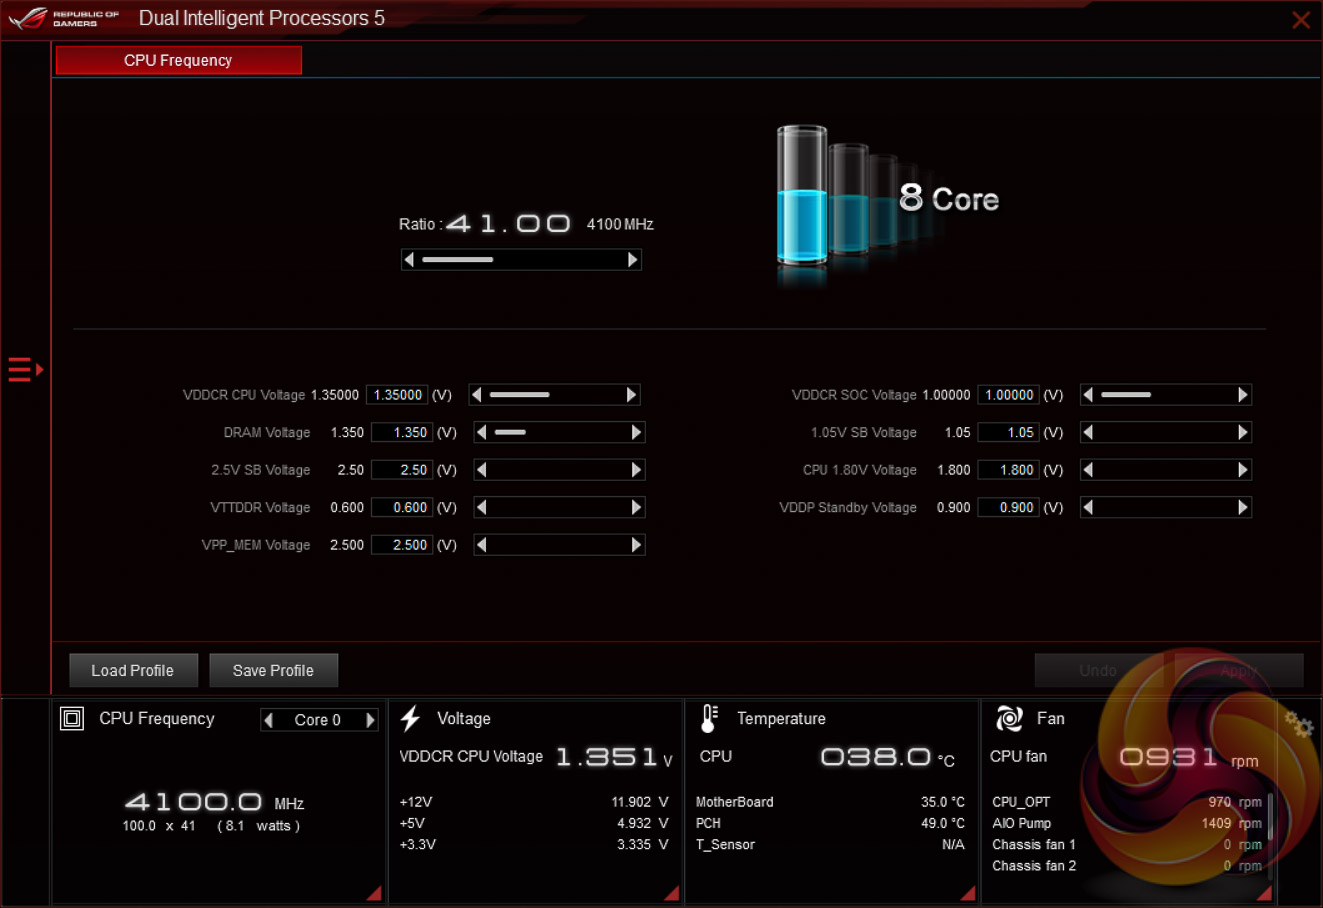Viewport: 1323px width, 908px height.
Task: Click the Save Profile button
Action: coord(273,670)
